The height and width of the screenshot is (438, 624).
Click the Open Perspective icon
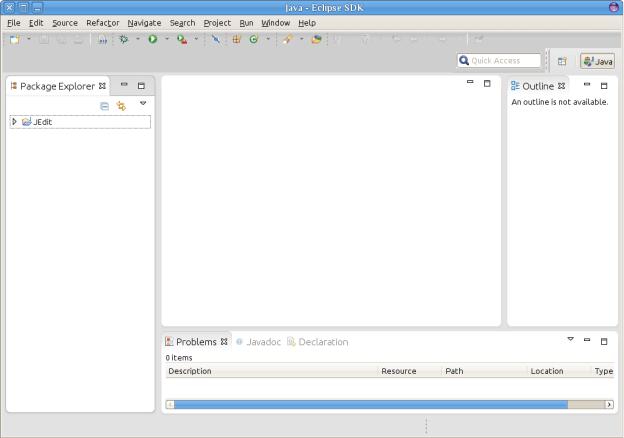(x=562, y=61)
